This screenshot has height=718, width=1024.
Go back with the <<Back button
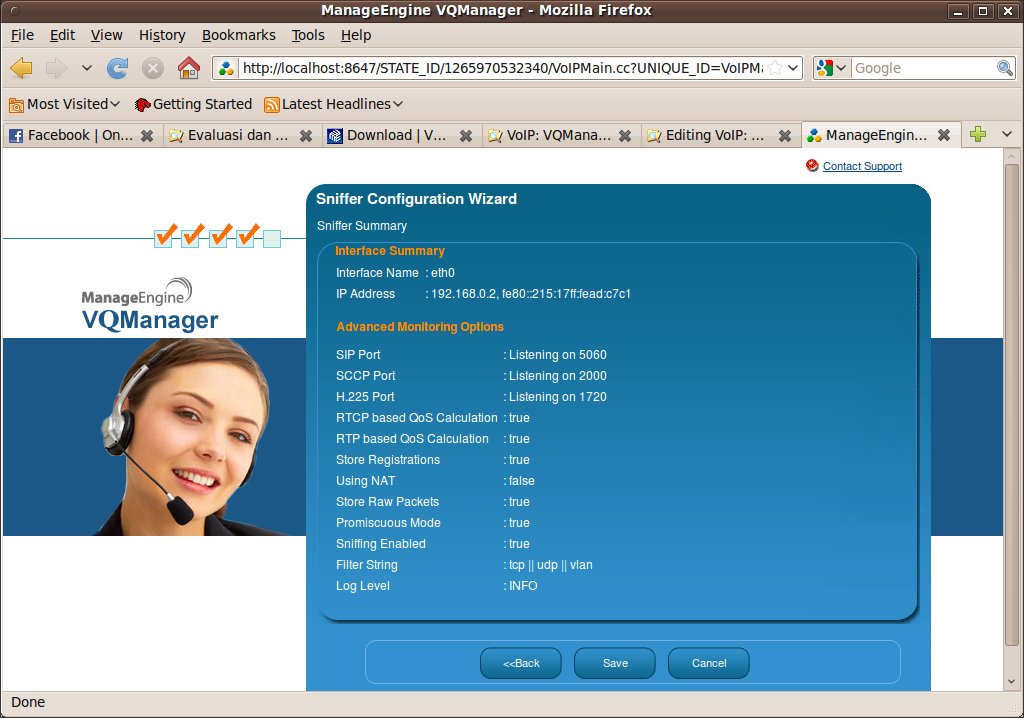521,663
